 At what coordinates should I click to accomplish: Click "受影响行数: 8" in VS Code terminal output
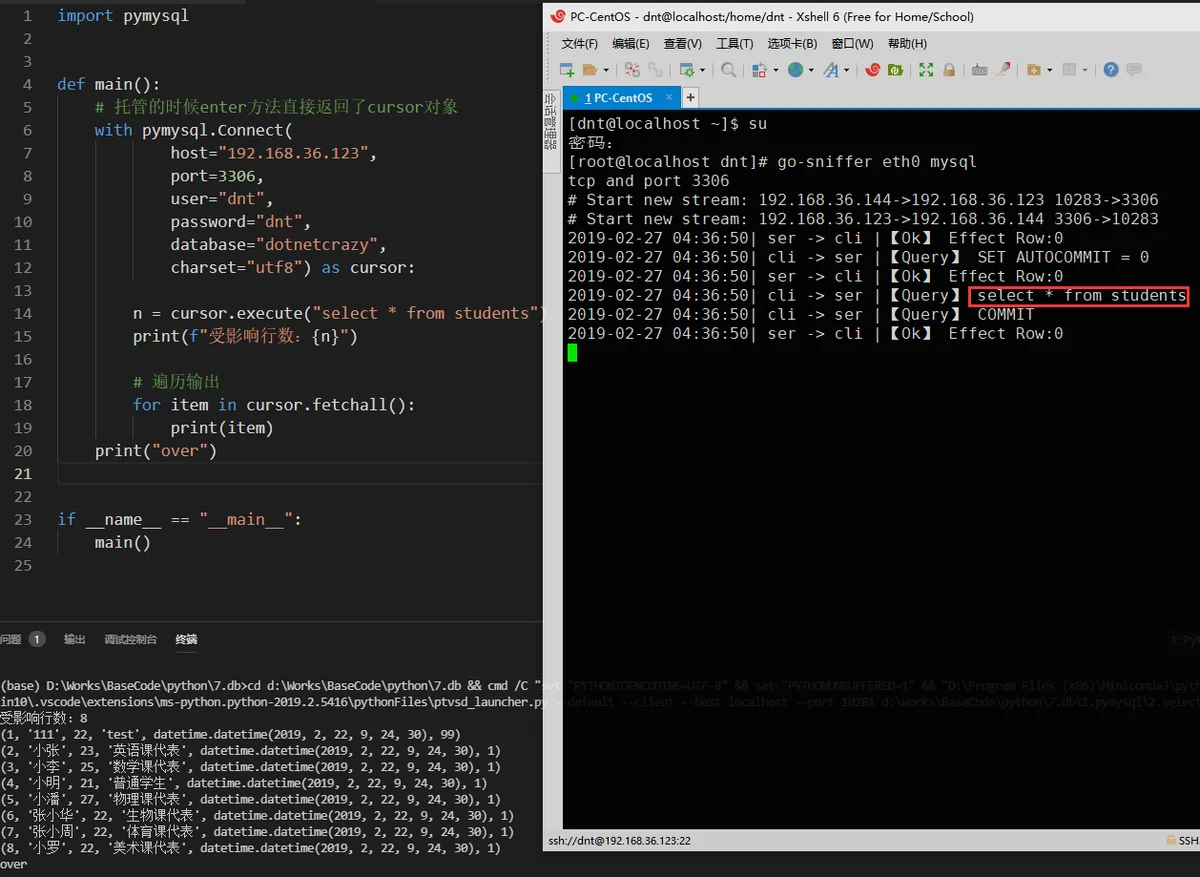[x=44, y=718]
